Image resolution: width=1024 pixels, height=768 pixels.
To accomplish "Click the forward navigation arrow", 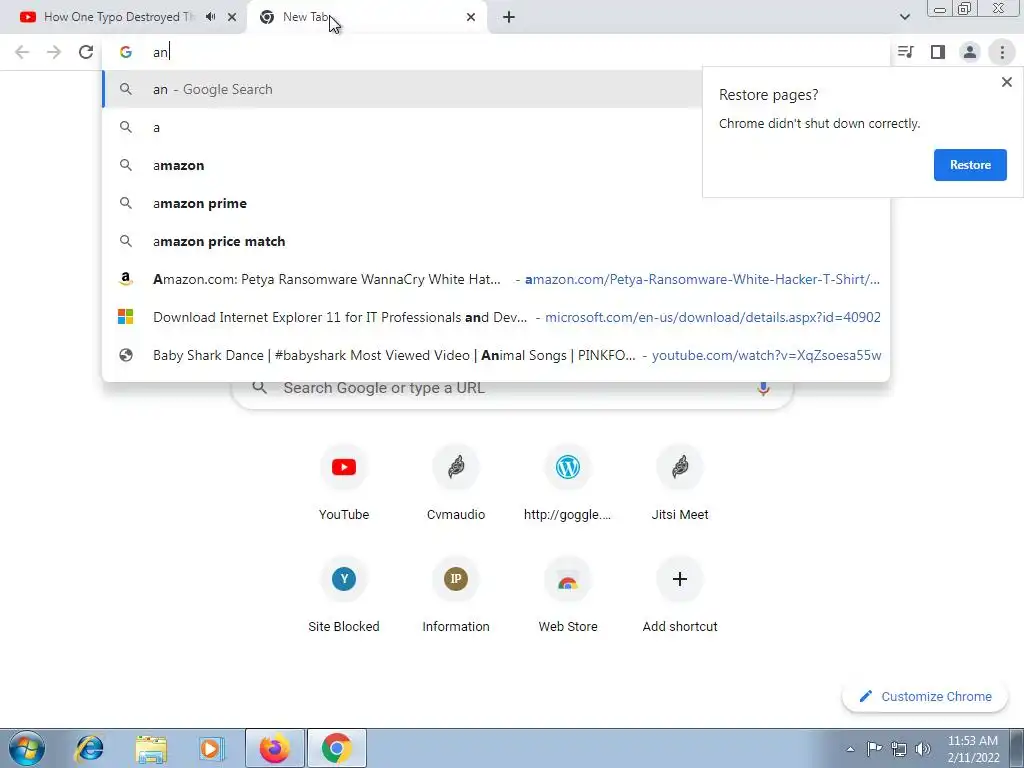I will pyautogui.click(x=54, y=52).
